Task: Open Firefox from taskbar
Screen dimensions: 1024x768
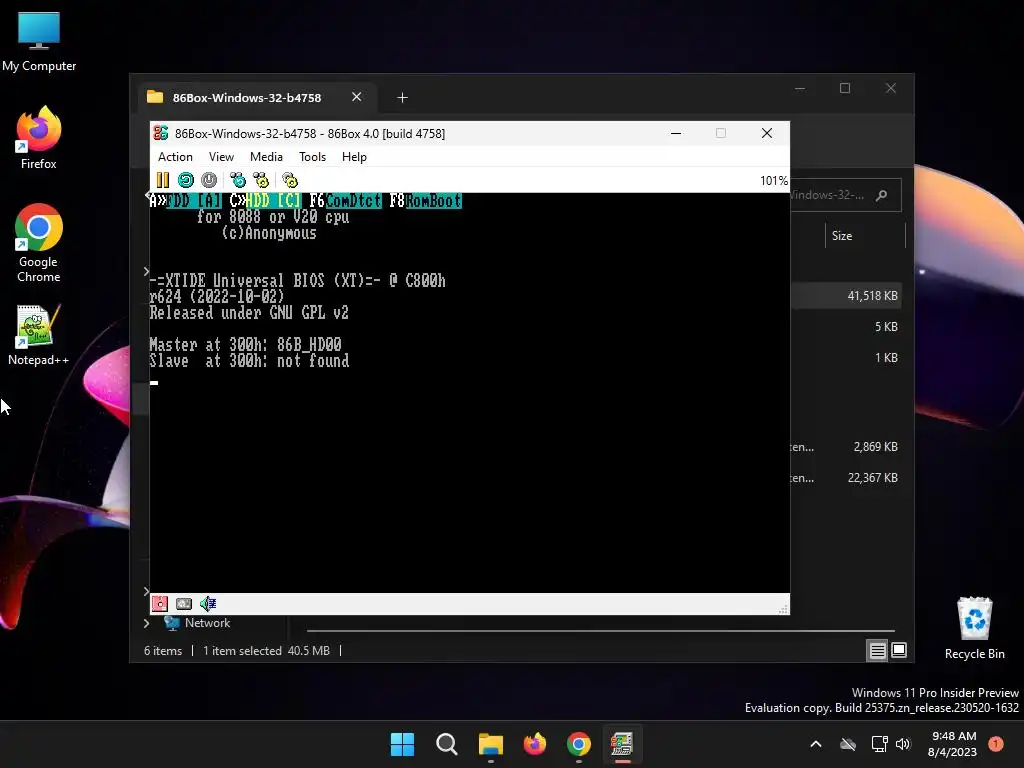Action: pos(535,744)
